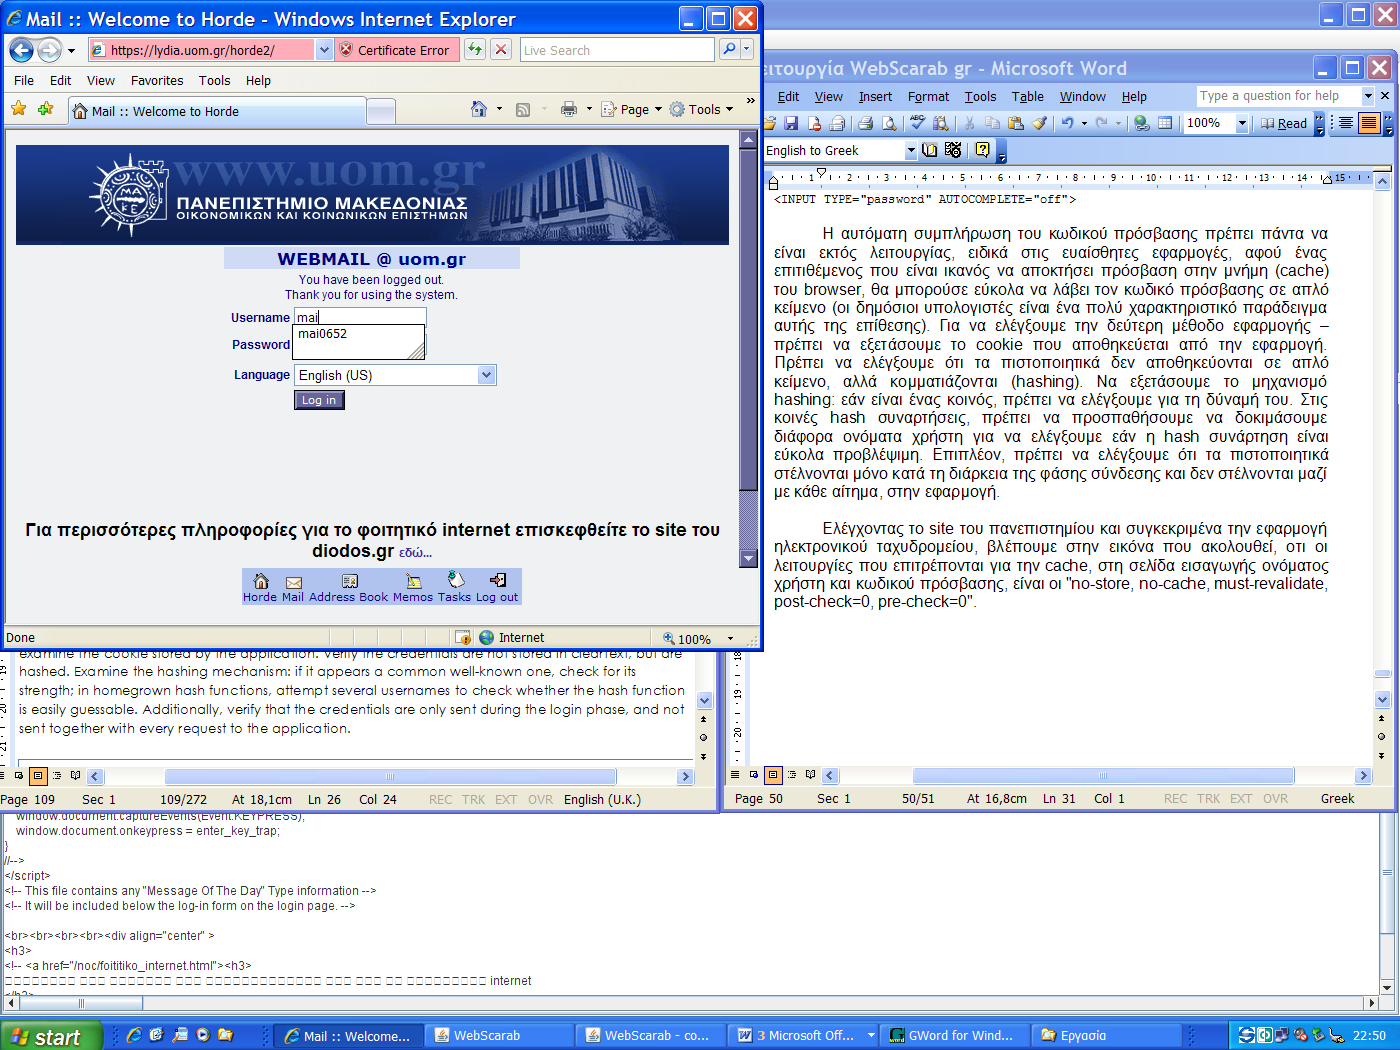Open GWord for Windows taskbar button

coord(953,1035)
